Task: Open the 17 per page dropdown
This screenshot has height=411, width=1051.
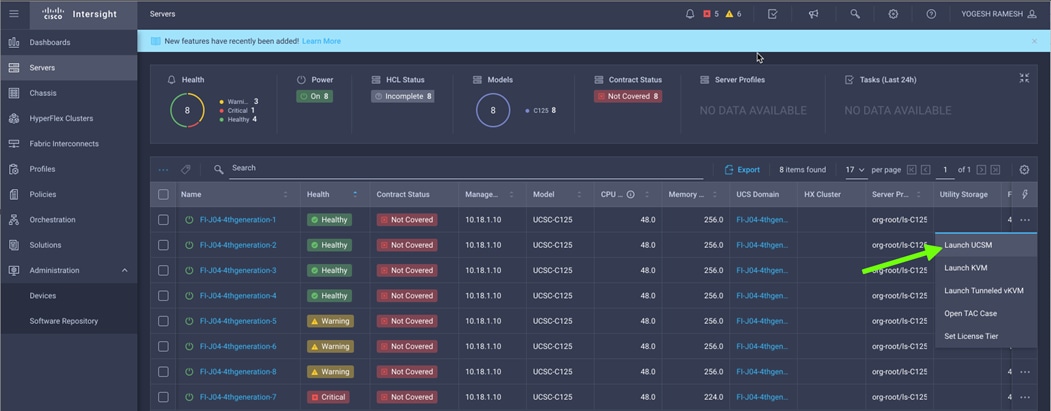Action: (855, 170)
